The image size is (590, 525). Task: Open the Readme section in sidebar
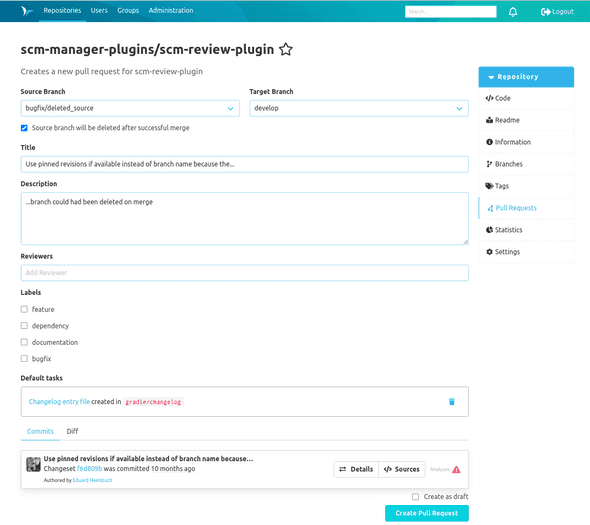[526, 120]
